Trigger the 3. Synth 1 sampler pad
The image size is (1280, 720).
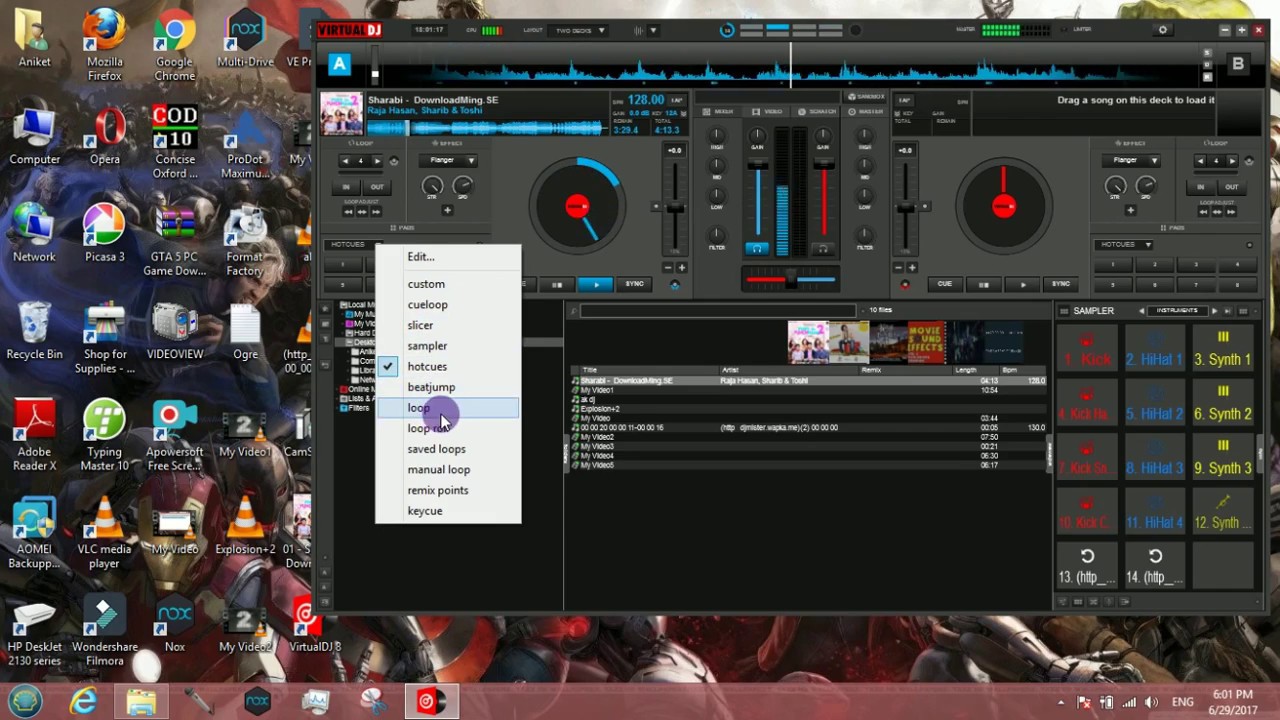pyautogui.click(x=1222, y=350)
